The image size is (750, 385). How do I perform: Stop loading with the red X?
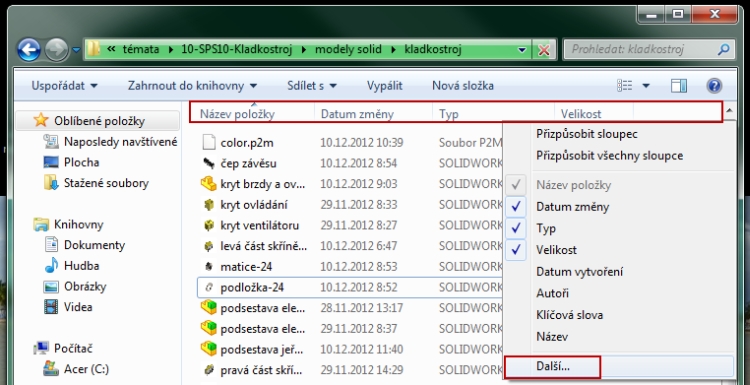[544, 50]
